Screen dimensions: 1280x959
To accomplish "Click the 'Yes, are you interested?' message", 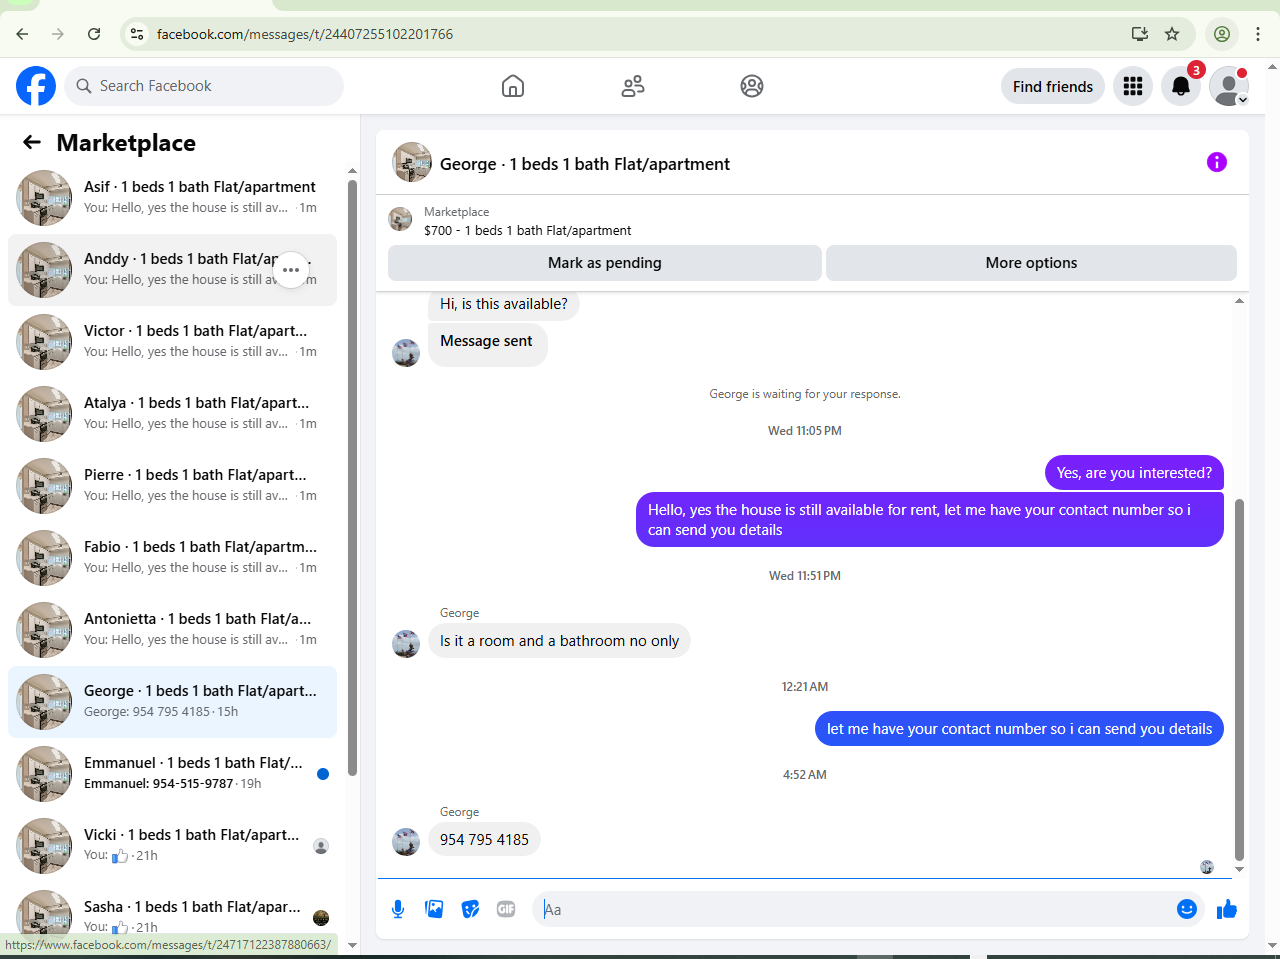I will tap(1134, 473).
